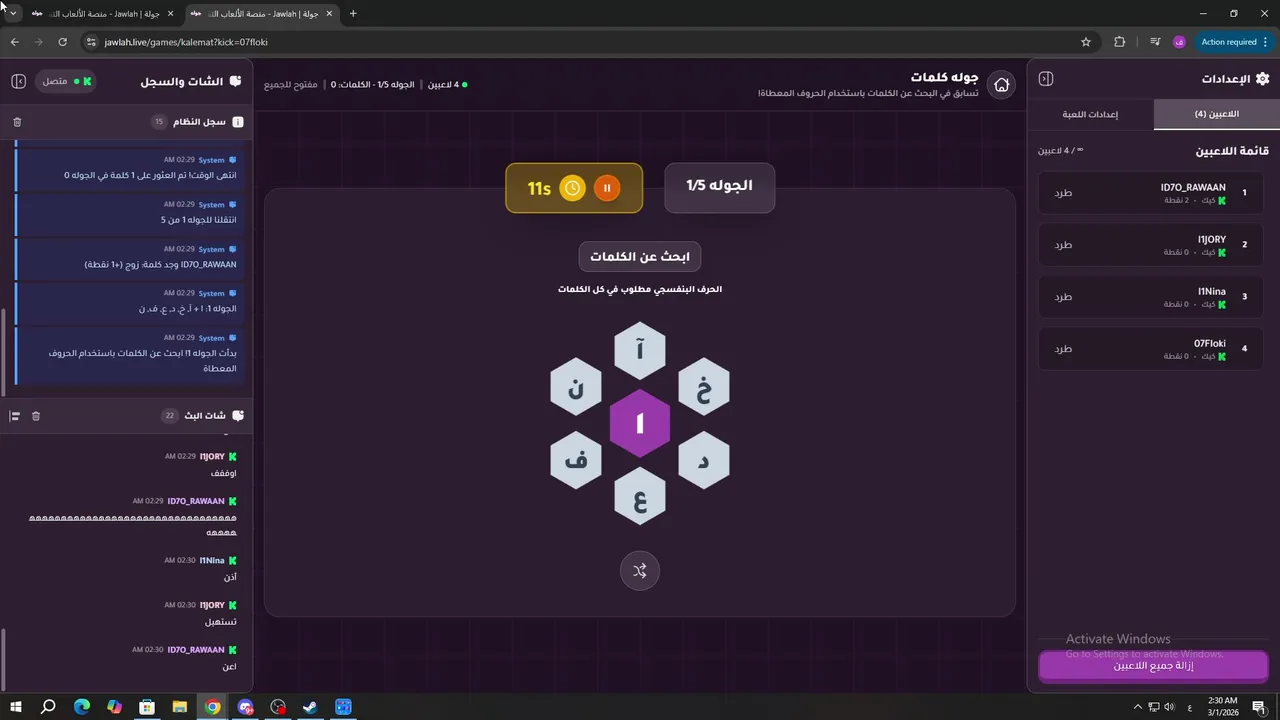Select the letter ف hexagon
The height and width of the screenshot is (720, 1280).
(576, 460)
